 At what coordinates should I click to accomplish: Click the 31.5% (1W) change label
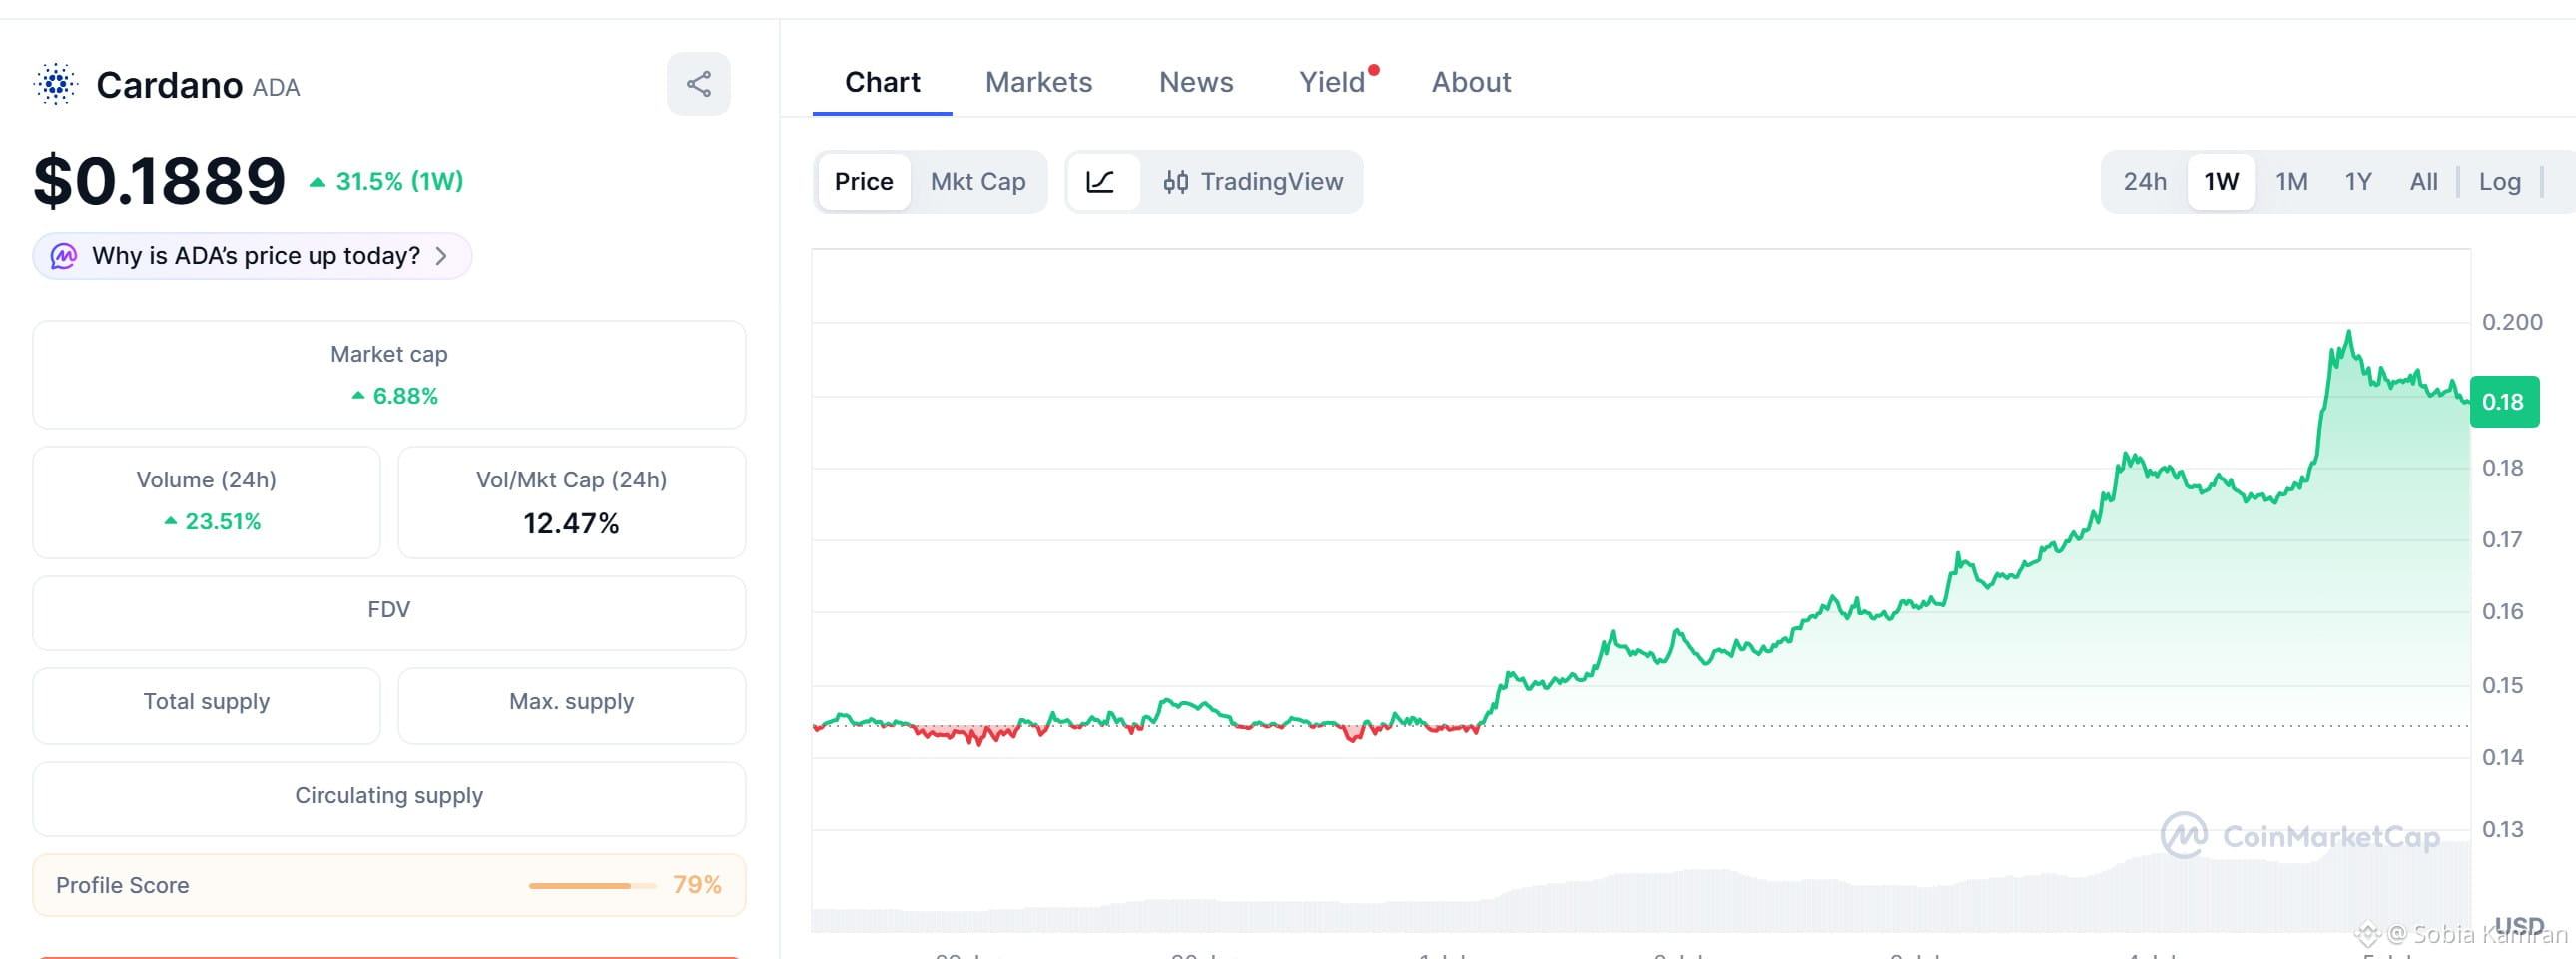(x=386, y=182)
